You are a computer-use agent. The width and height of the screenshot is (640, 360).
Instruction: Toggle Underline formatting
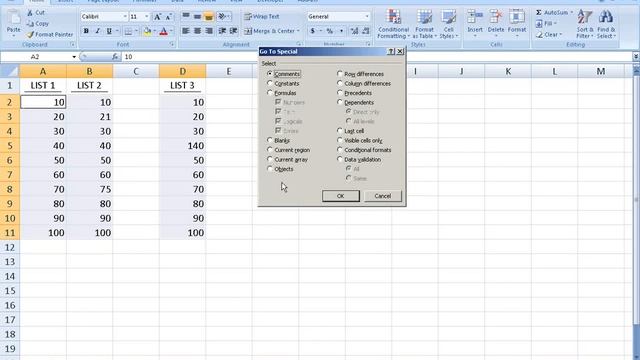[109, 31]
